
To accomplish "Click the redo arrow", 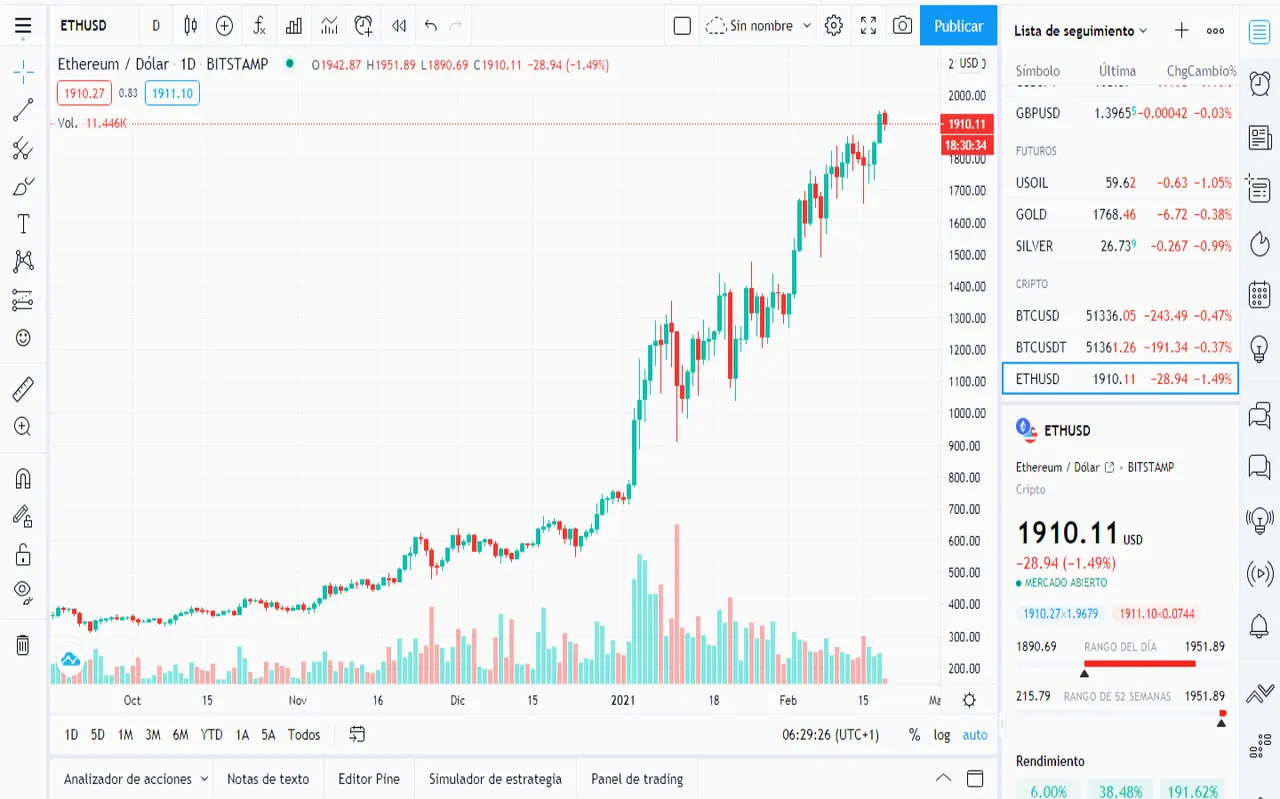I will point(456,26).
